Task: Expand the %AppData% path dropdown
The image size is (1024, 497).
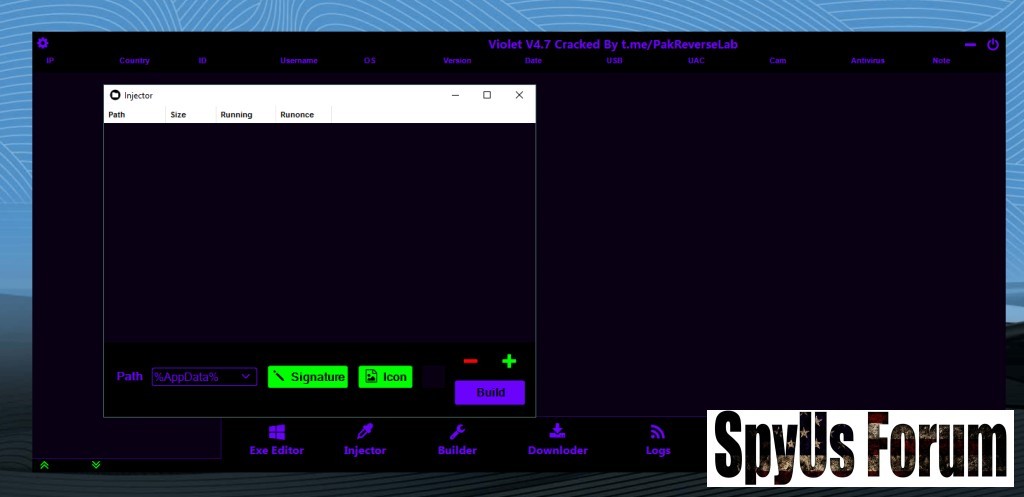Action: click(x=247, y=377)
